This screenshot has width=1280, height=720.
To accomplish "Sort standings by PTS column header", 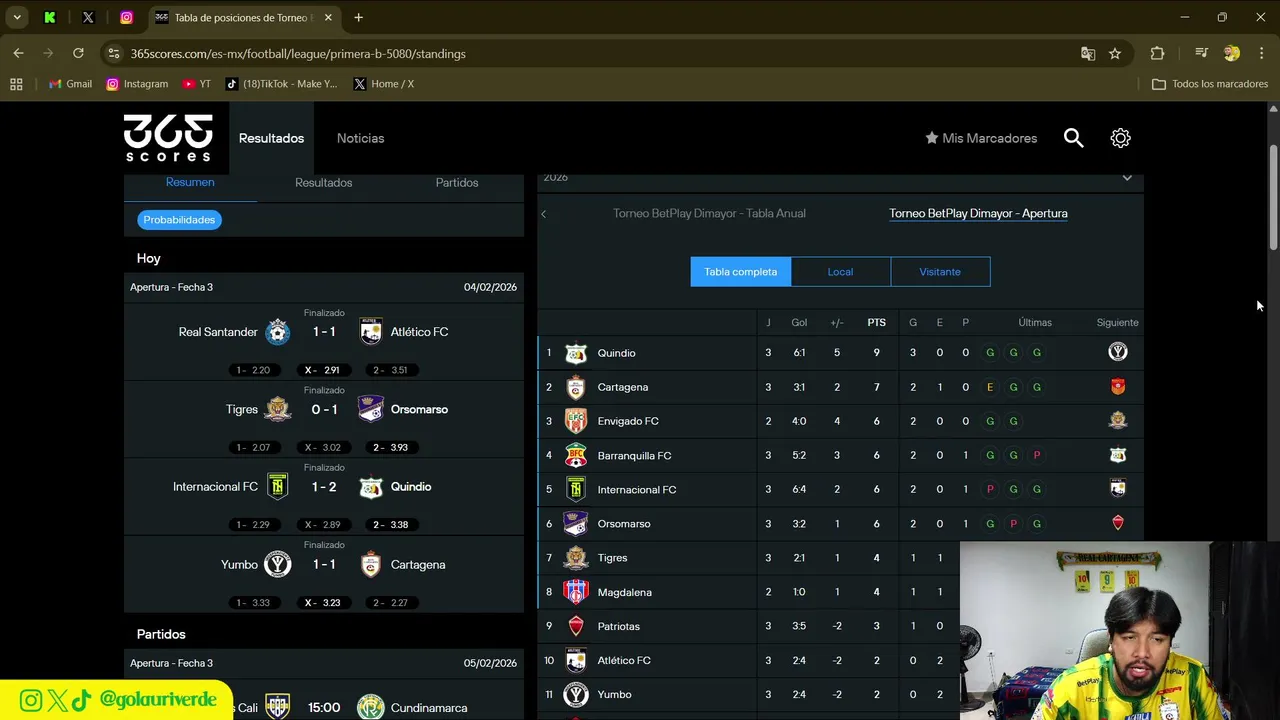I will coord(876,322).
